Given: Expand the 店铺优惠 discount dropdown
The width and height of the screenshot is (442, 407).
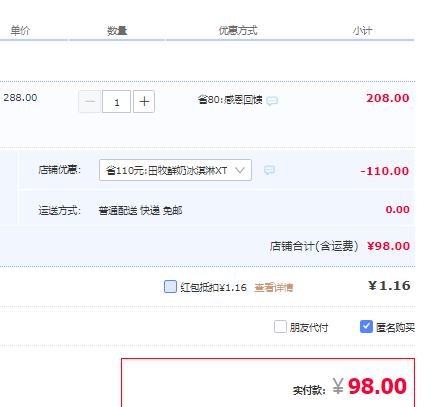Looking at the screenshot, I should [x=175, y=170].
